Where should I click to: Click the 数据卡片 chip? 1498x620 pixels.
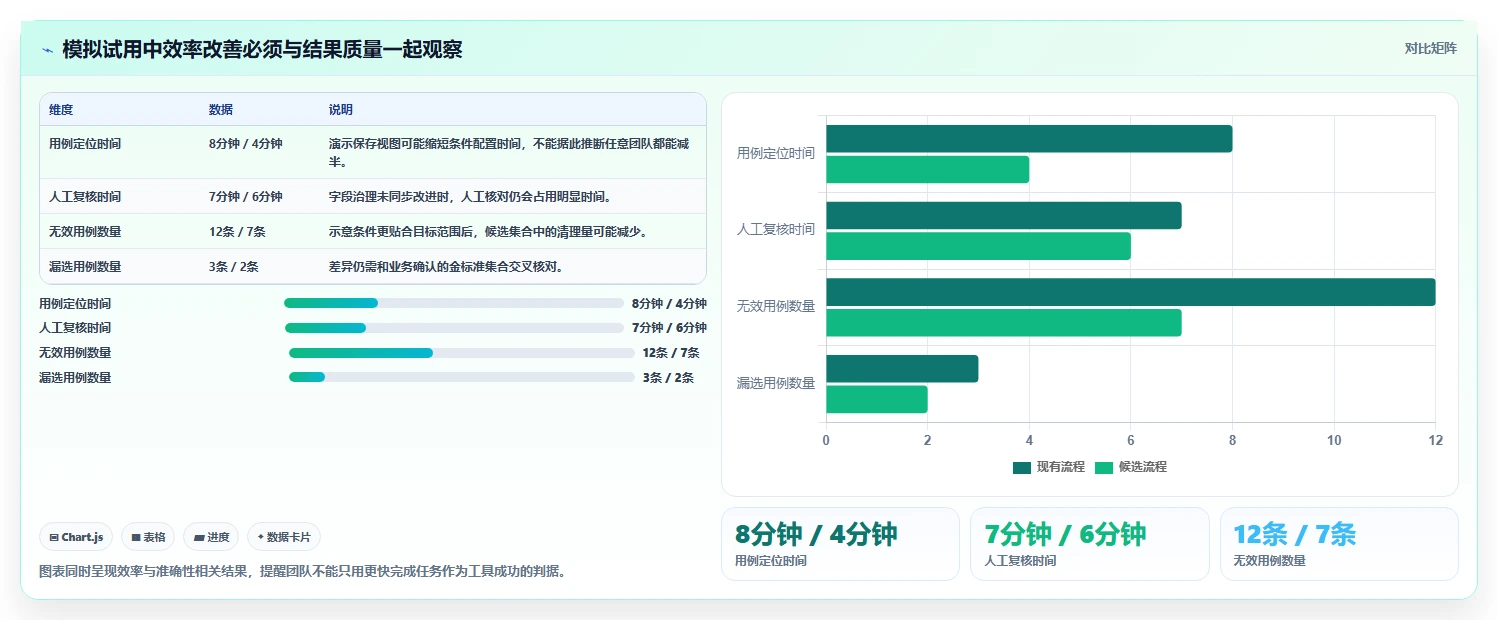[x=284, y=537]
